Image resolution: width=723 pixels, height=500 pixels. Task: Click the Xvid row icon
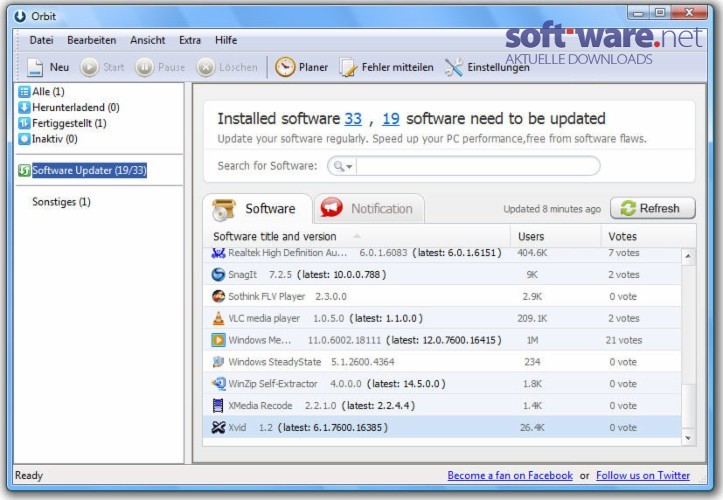(218, 427)
